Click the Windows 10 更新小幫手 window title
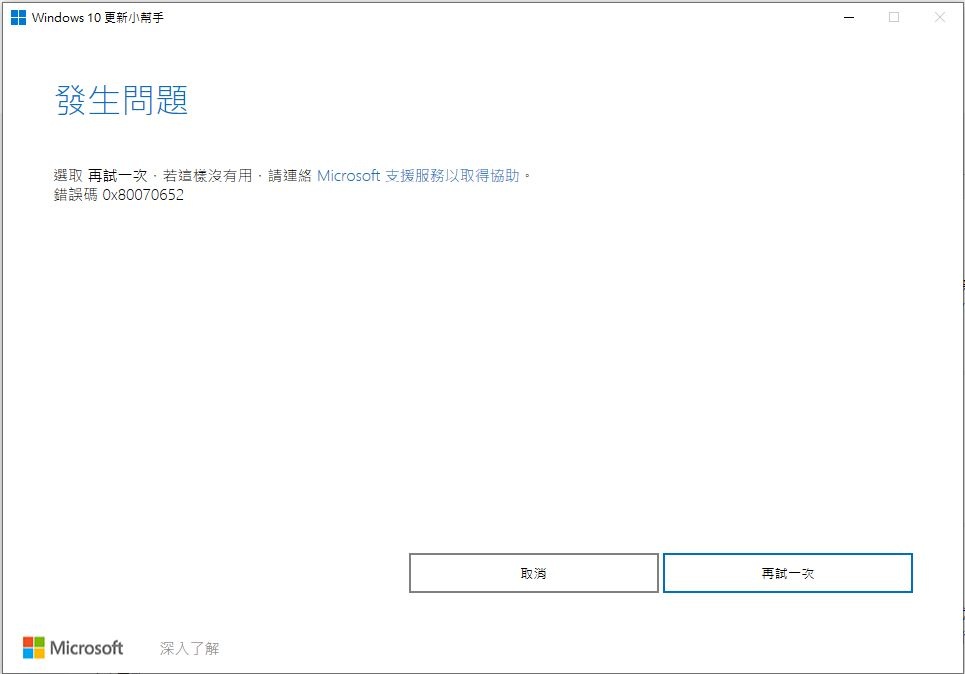The height and width of the screenshot is (674, 965). click(98, 17)
